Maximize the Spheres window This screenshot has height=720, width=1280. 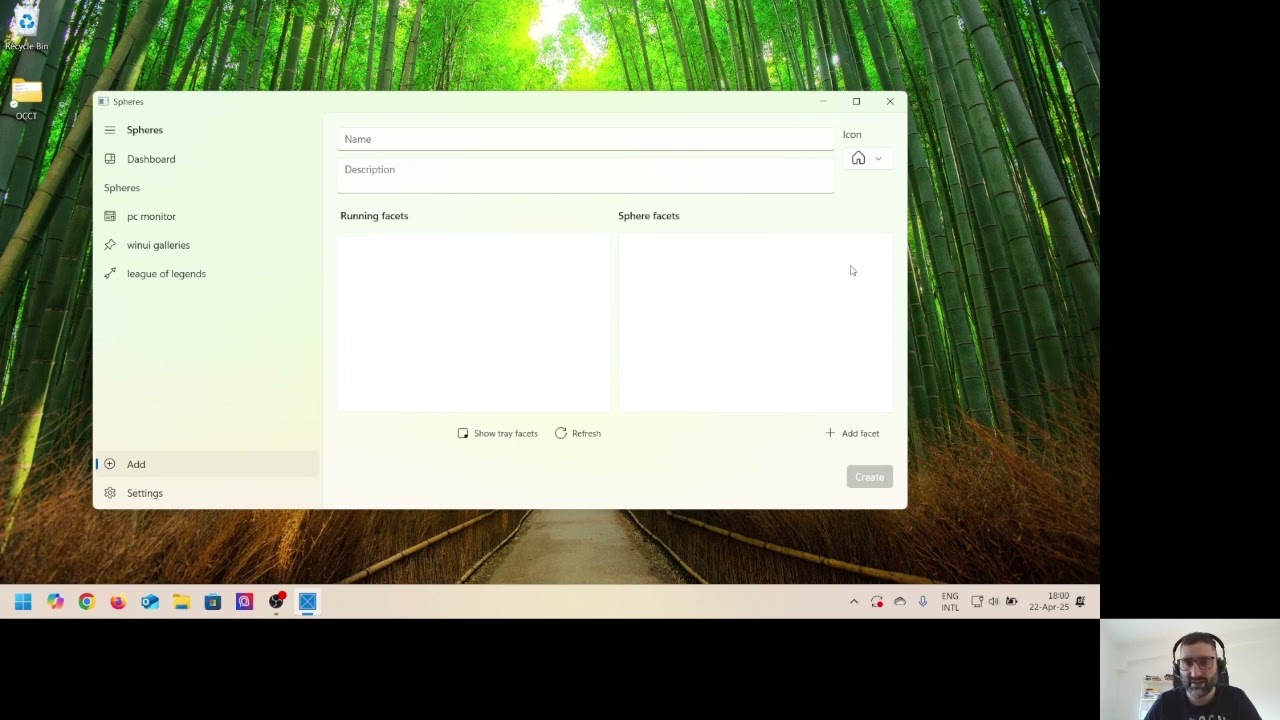click(856, 101)
